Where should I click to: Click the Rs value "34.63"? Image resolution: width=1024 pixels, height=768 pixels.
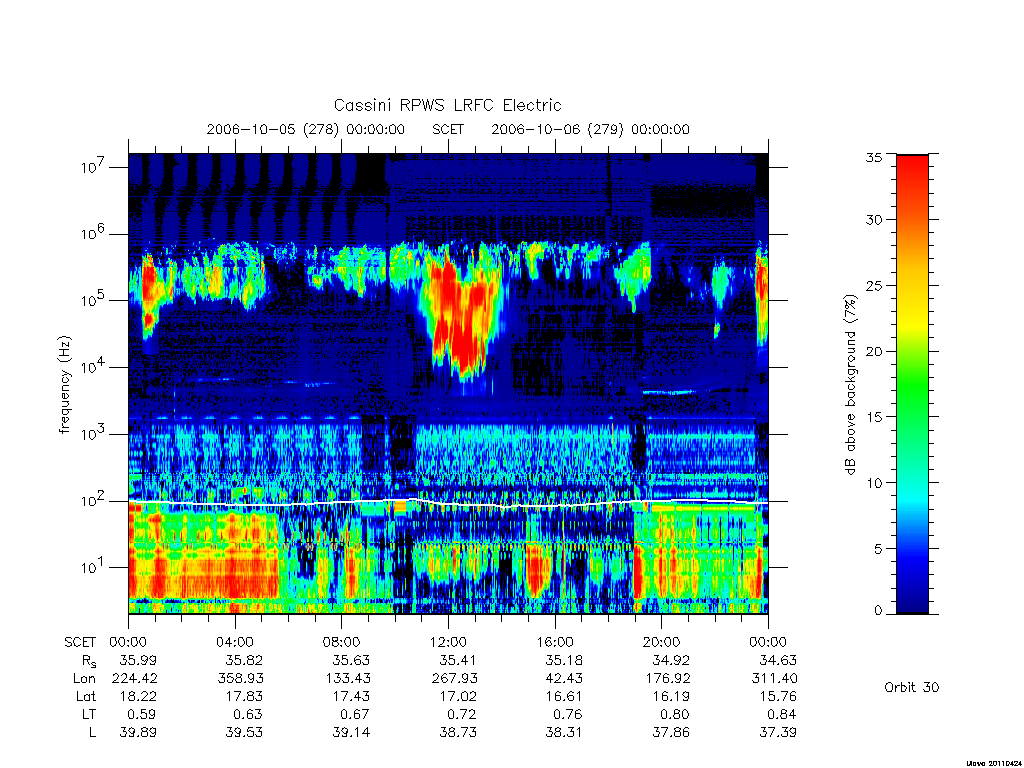(778, 660)
